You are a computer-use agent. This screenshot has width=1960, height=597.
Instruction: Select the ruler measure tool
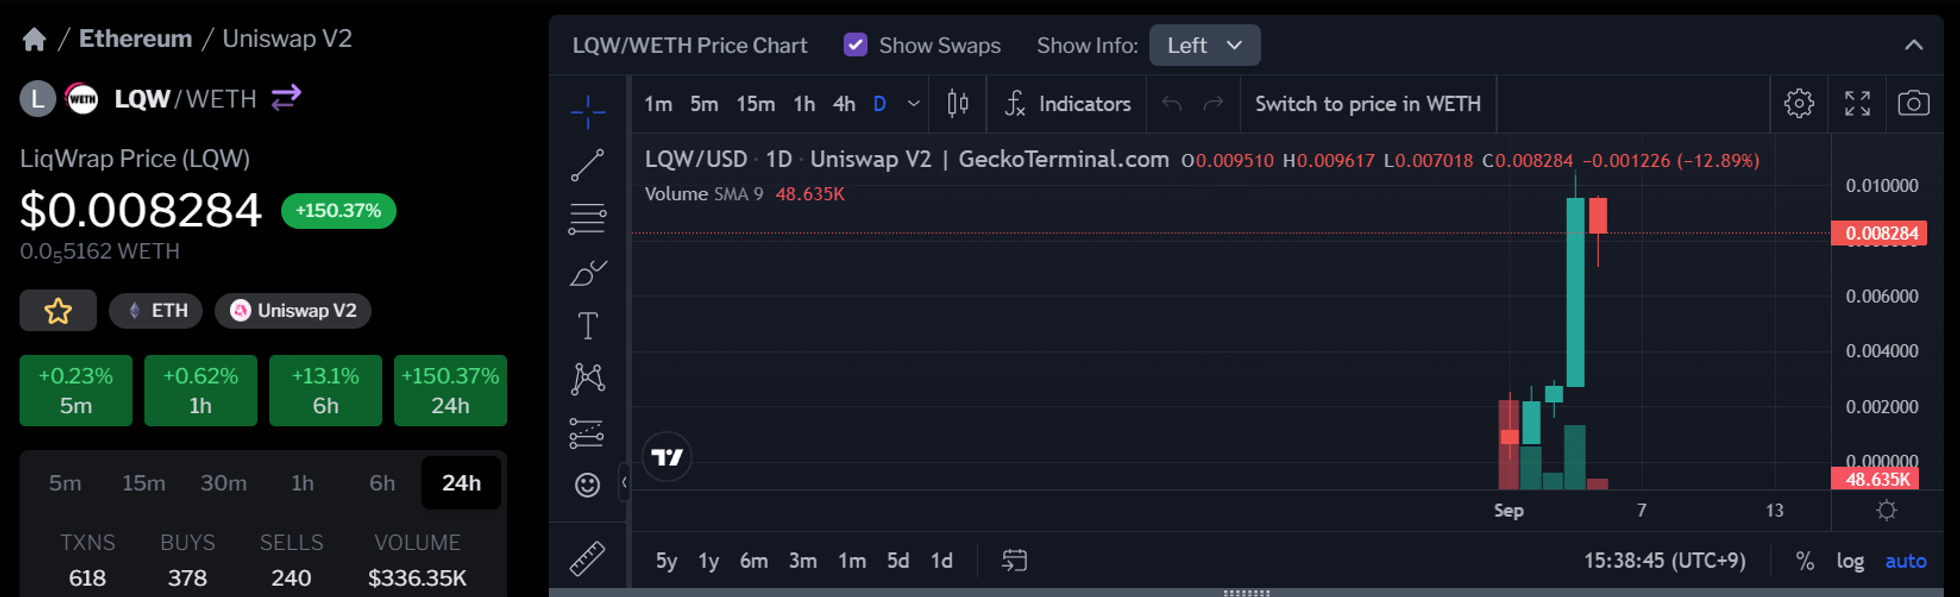(x=588, y=559)
